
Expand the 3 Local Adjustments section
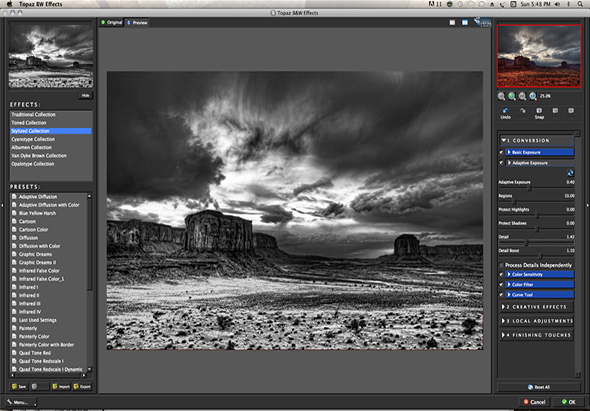click(537, 321)
